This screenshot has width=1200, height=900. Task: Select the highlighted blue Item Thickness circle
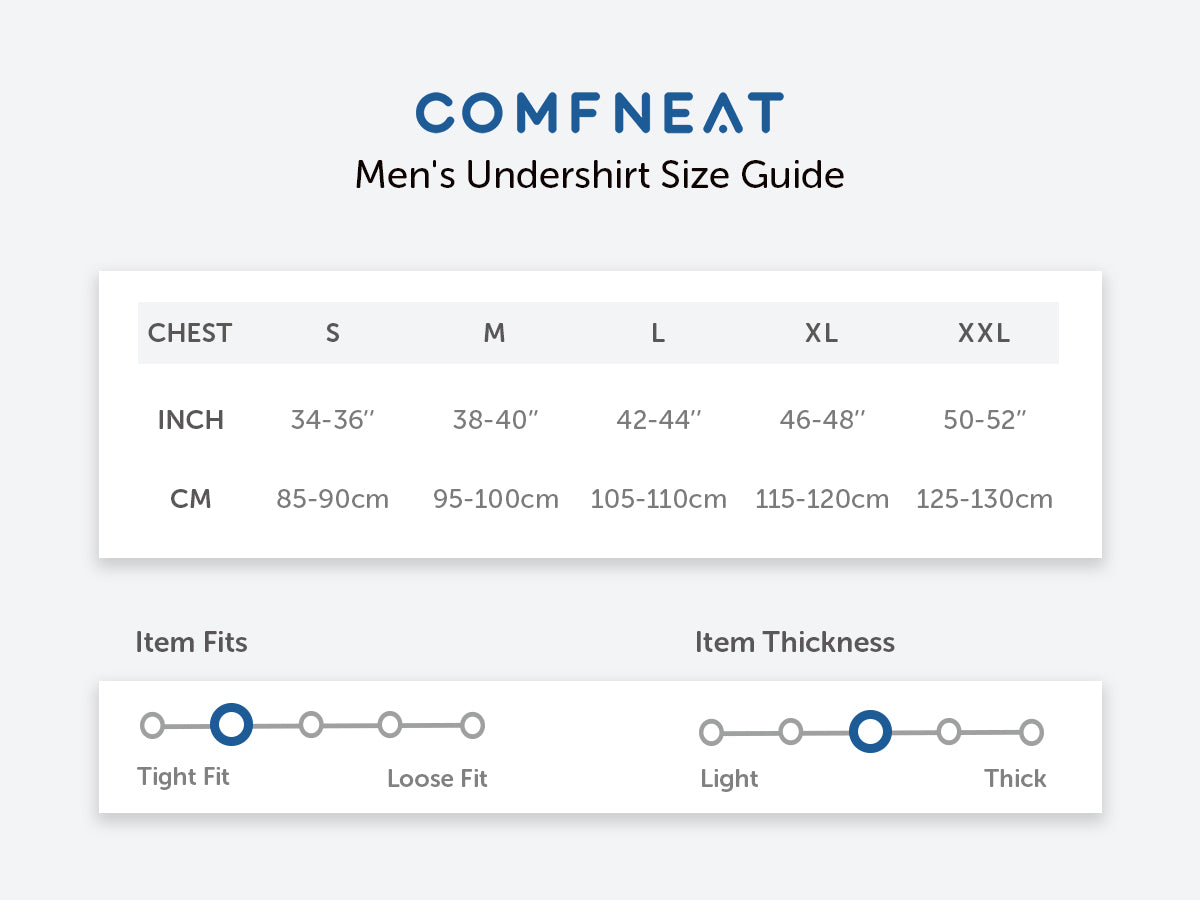(x=870, y=733)
